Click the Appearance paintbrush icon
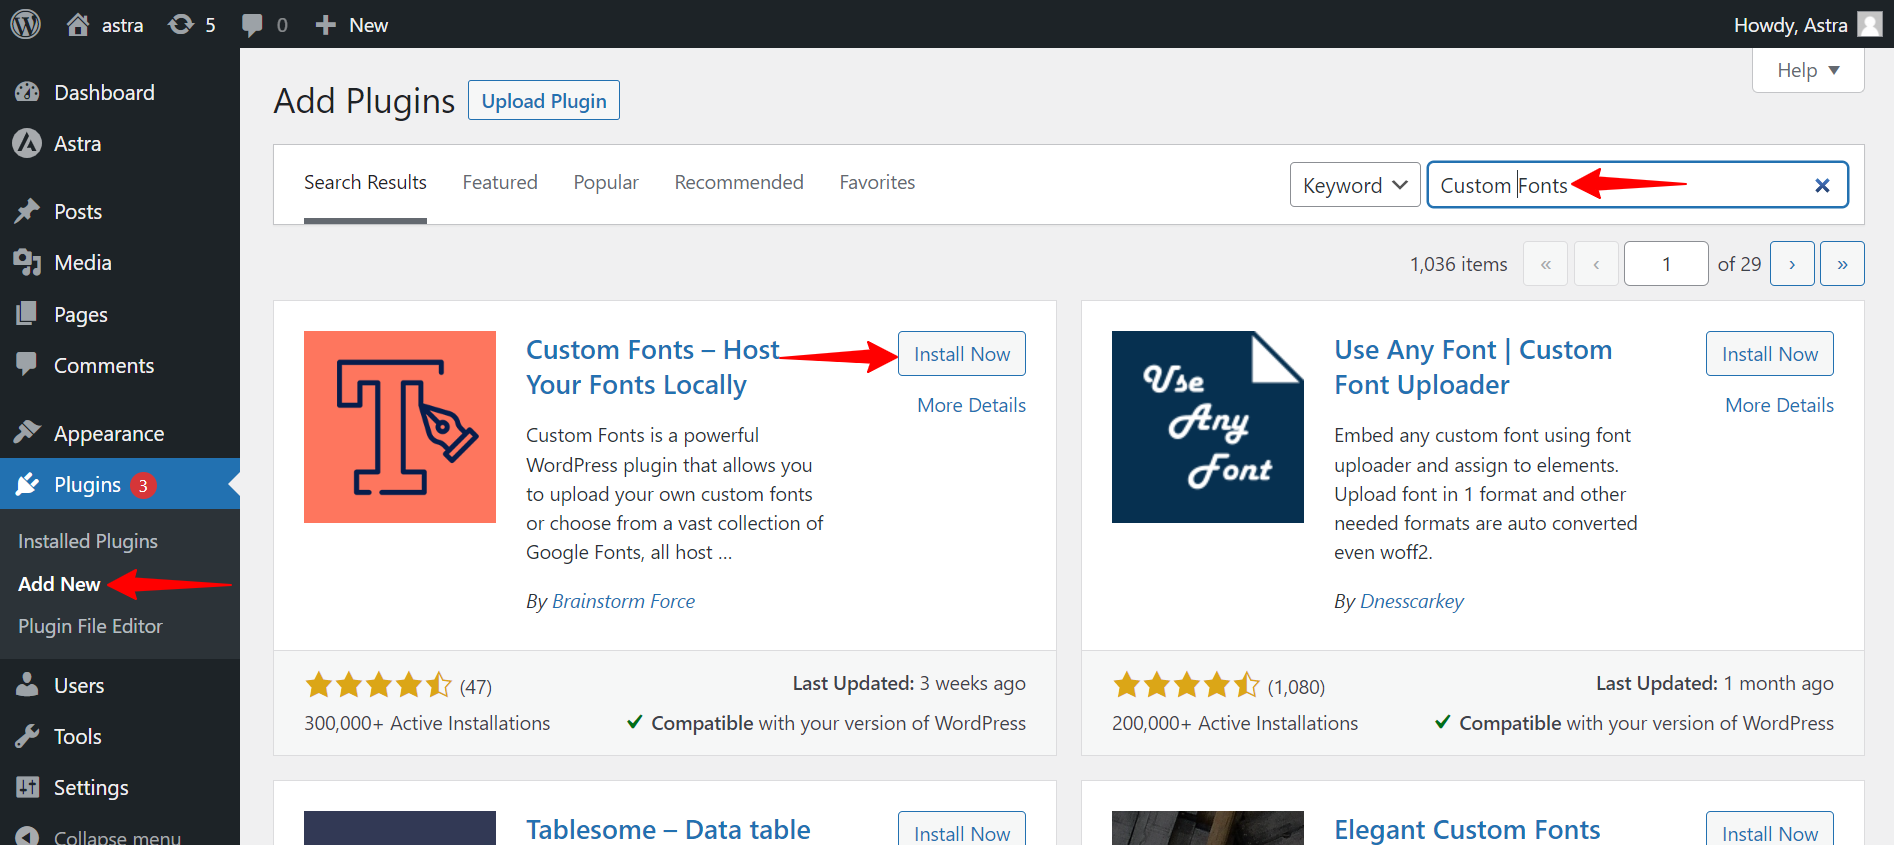 pos(27,432)
